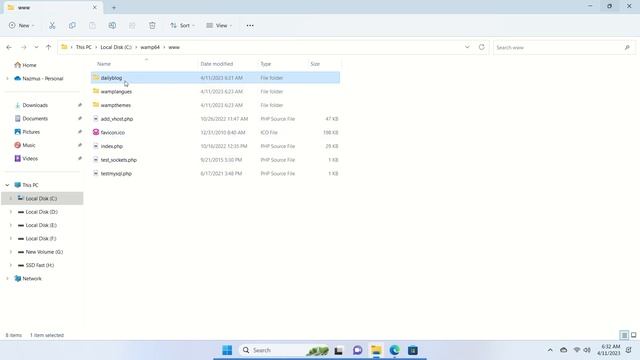
Task: Switch to details view layout icon
Action: 624,335
